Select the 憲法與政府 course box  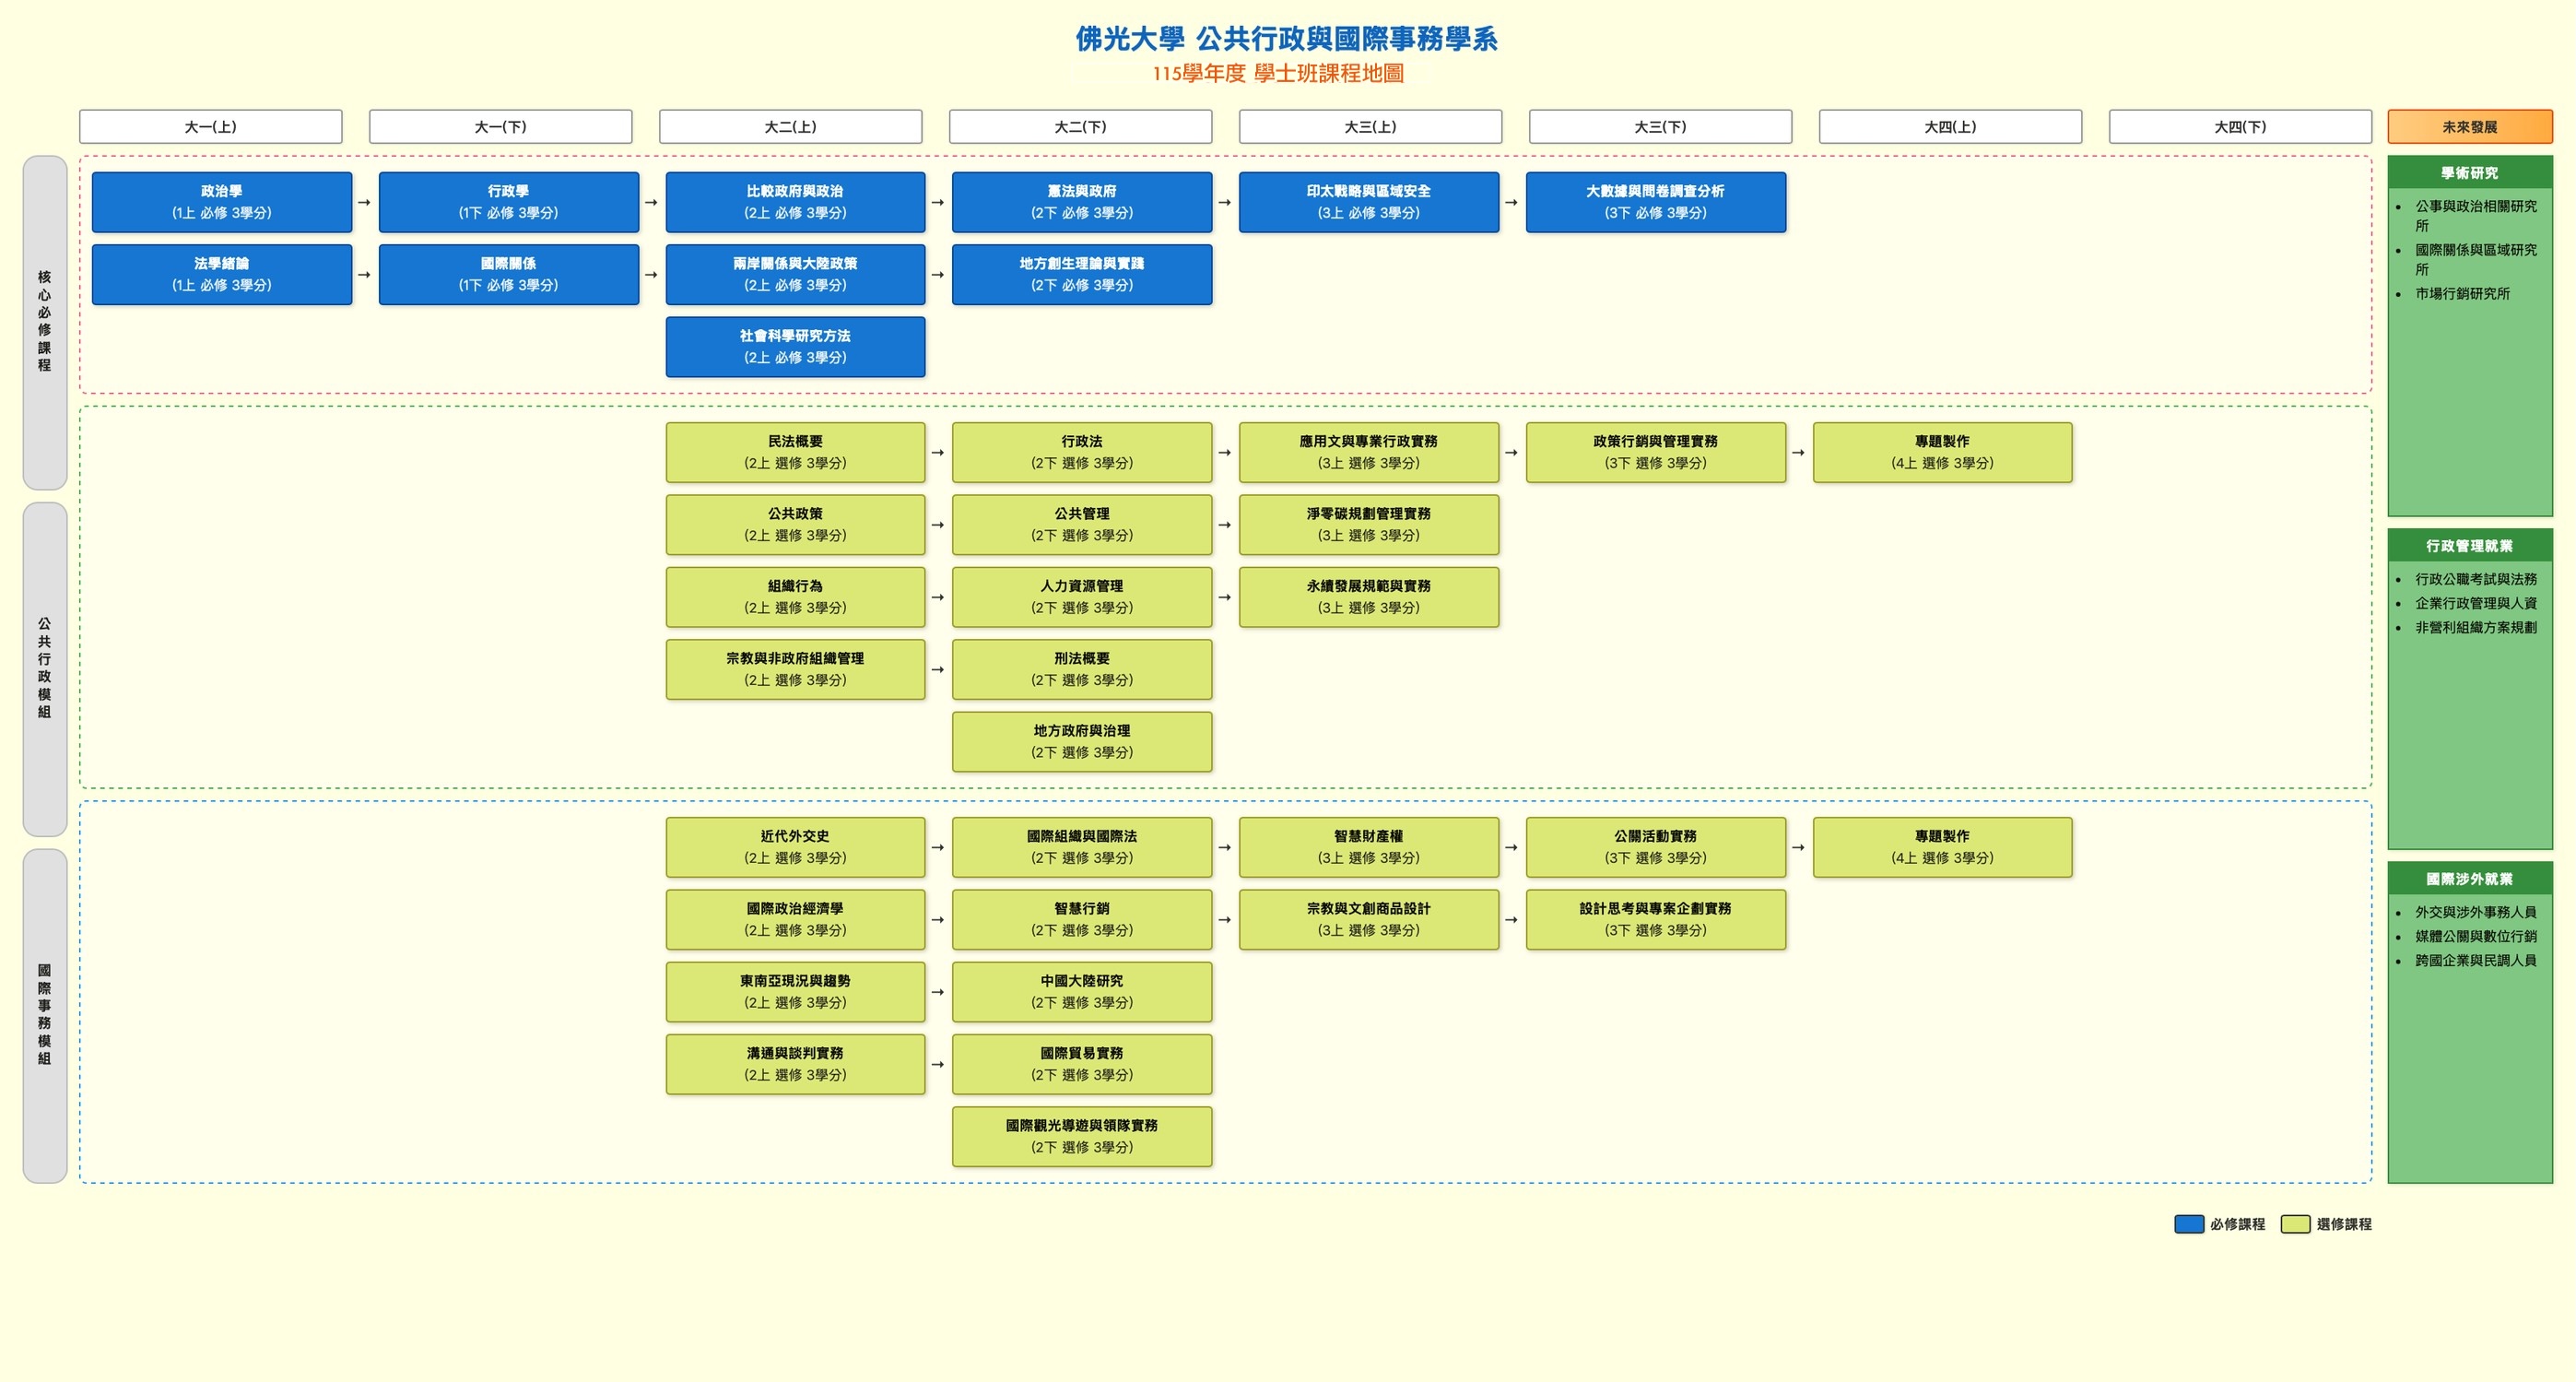1082,202
